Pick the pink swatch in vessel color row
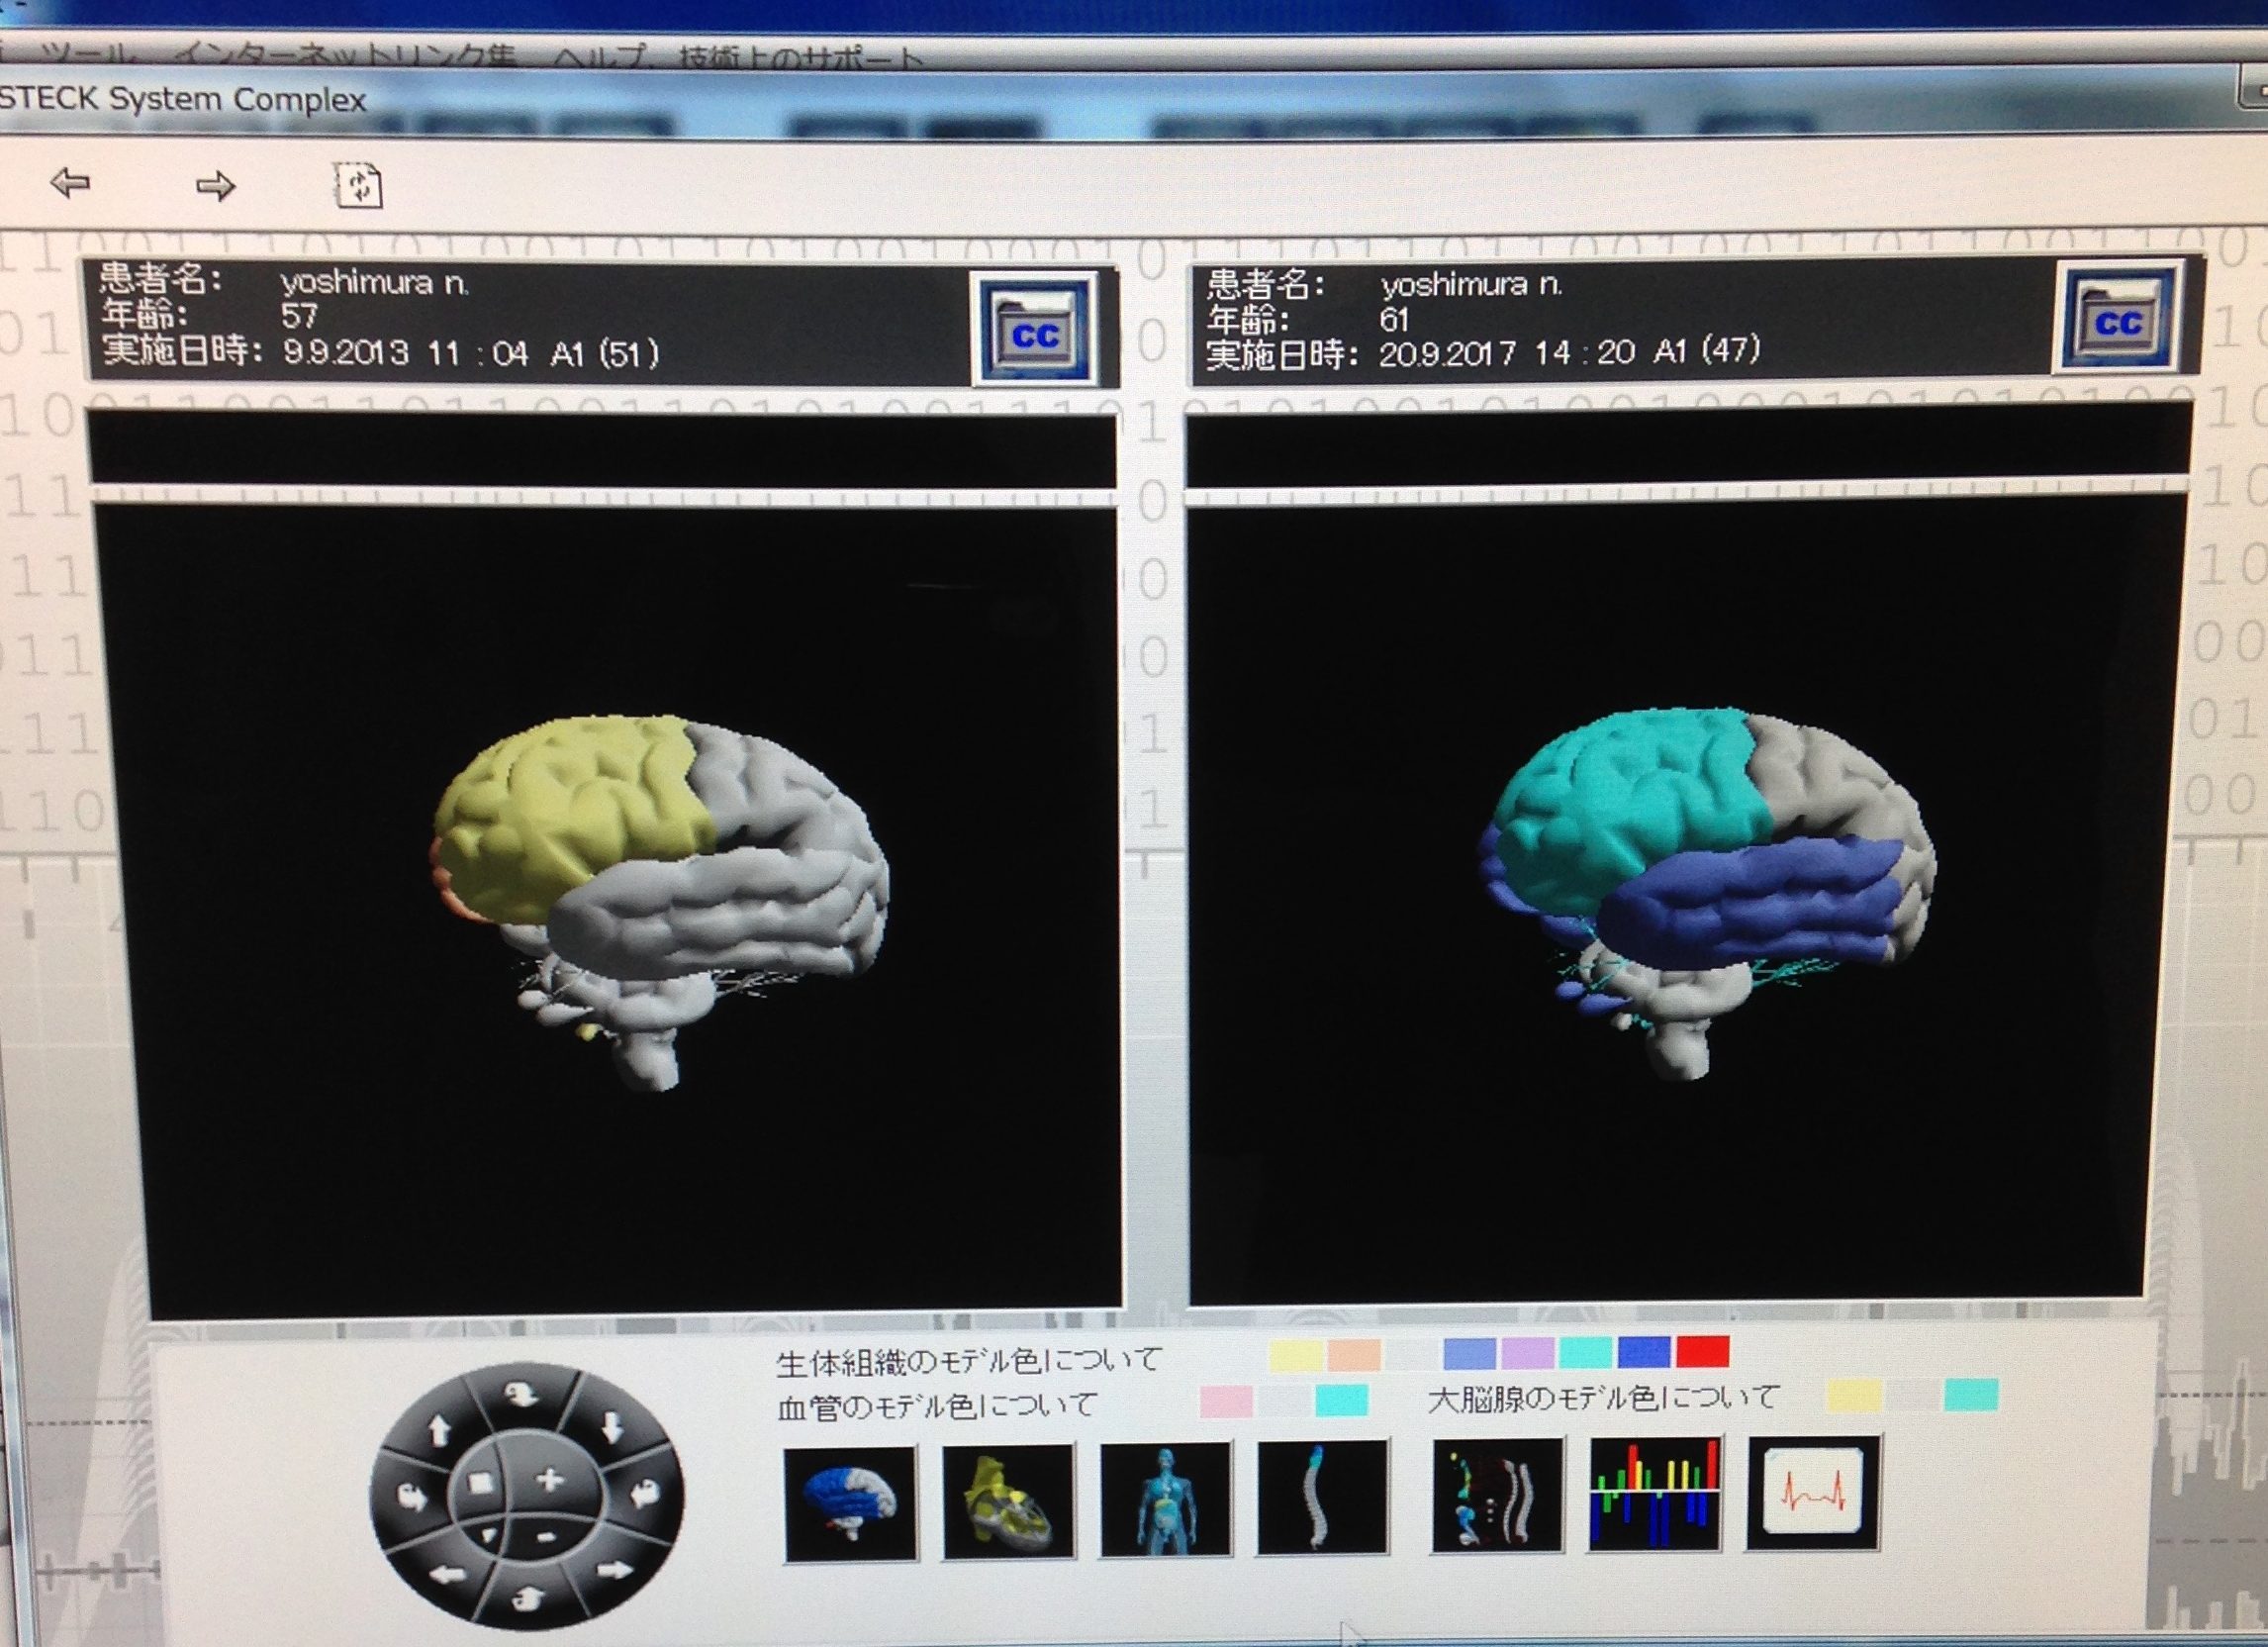The width and height of the screenshot is (2268, 1647). pyautogui.click(x=1226, y=1401)
